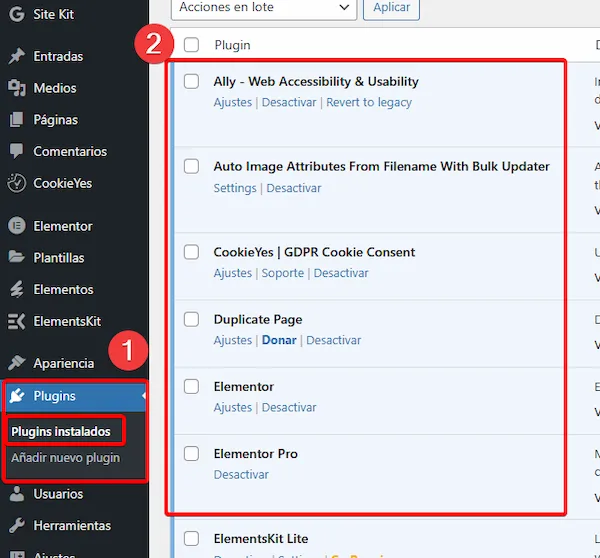Click the Usuarios person icon
Image resolution: width=600 pixels, height=558 pixels.
17,494
